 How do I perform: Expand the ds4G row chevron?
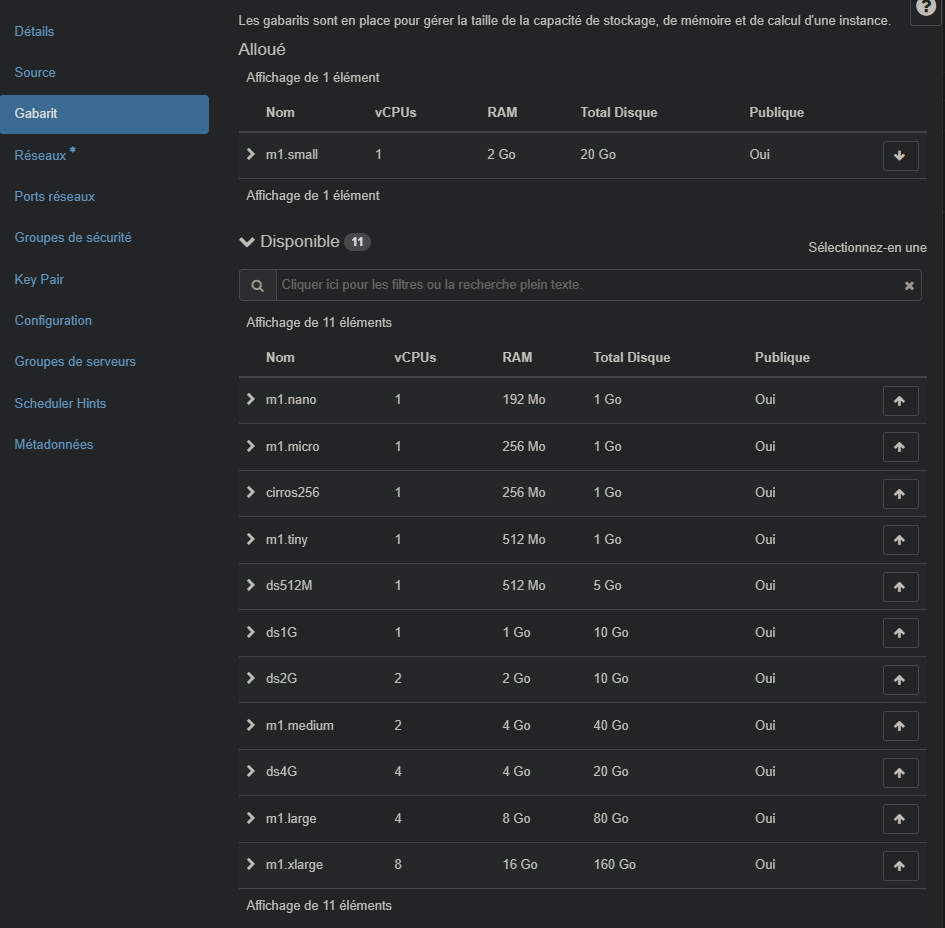(x=251, y=771)
